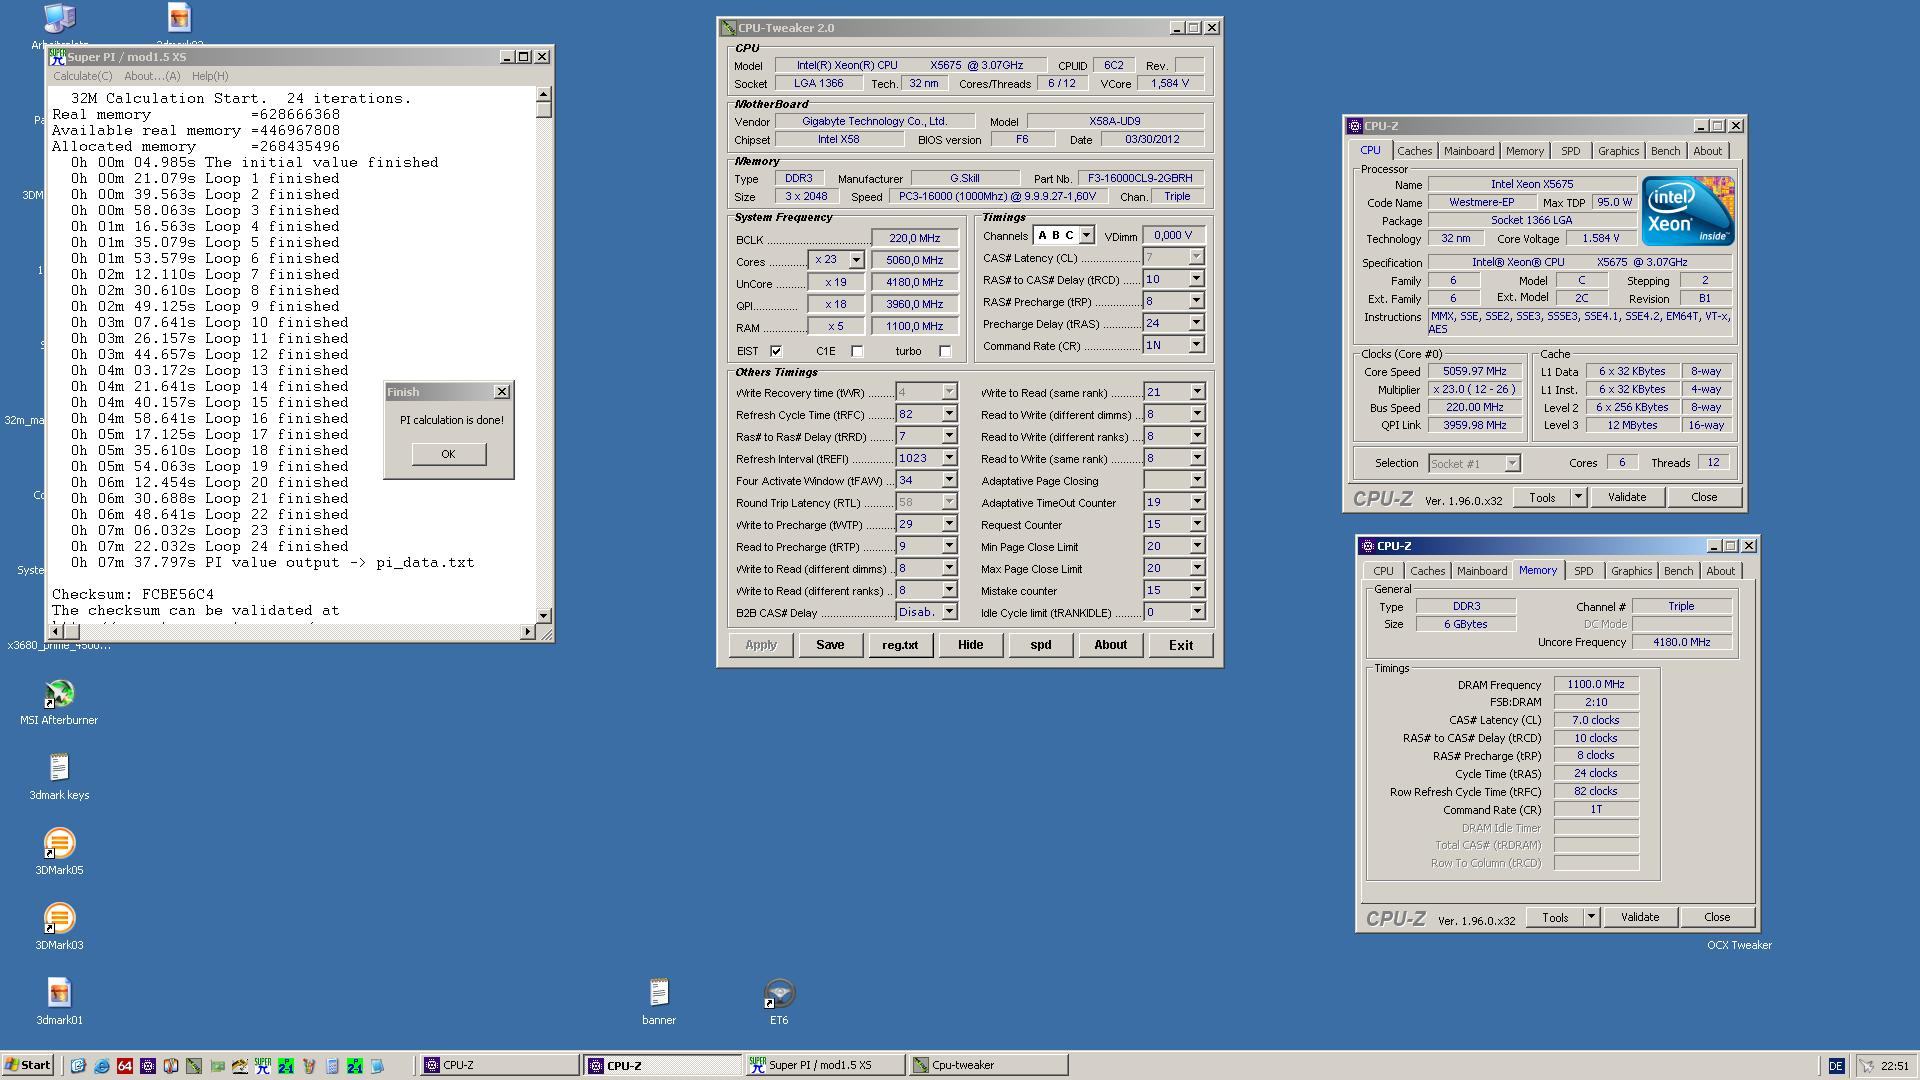Open the Command Rate (CR) dropdown
Image resolution: width=1920 pixels, height=1080 pixels.
point(1196,346)
